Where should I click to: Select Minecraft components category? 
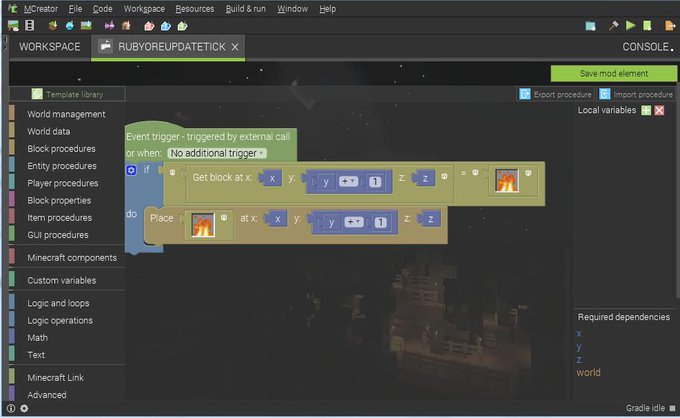(x=72, y=258)
